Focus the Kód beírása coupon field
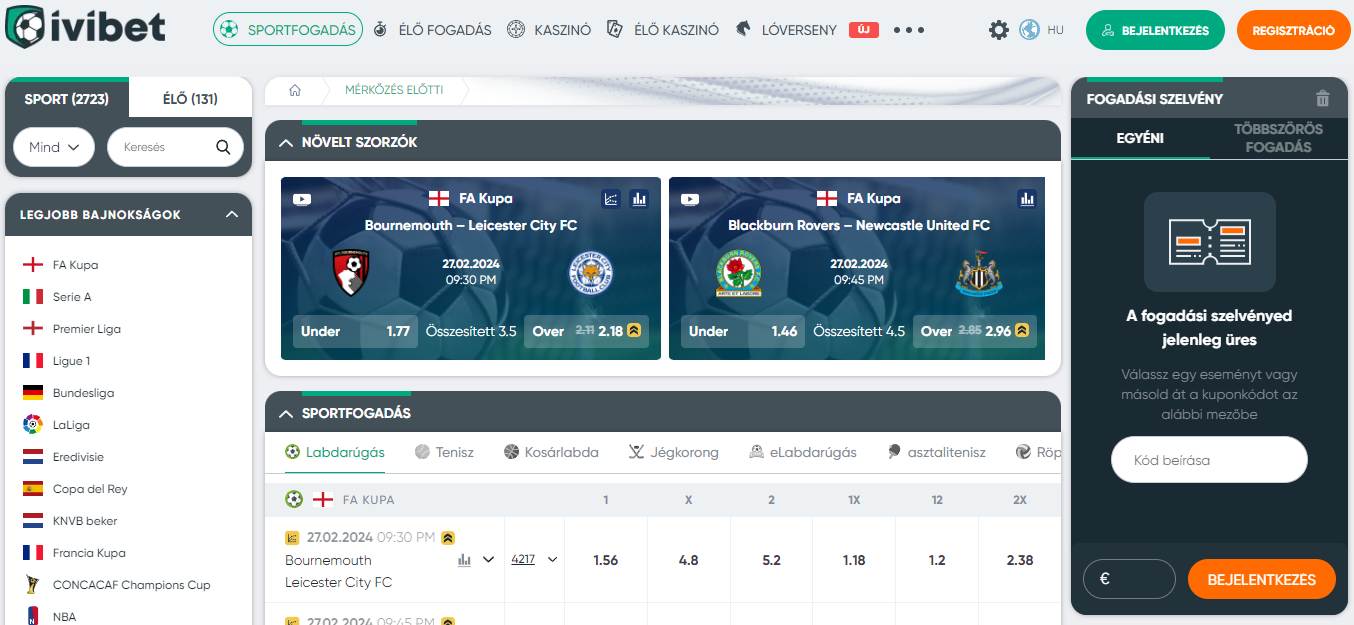The width and height of the screenshot is (1354, 625). [1209, 460]
